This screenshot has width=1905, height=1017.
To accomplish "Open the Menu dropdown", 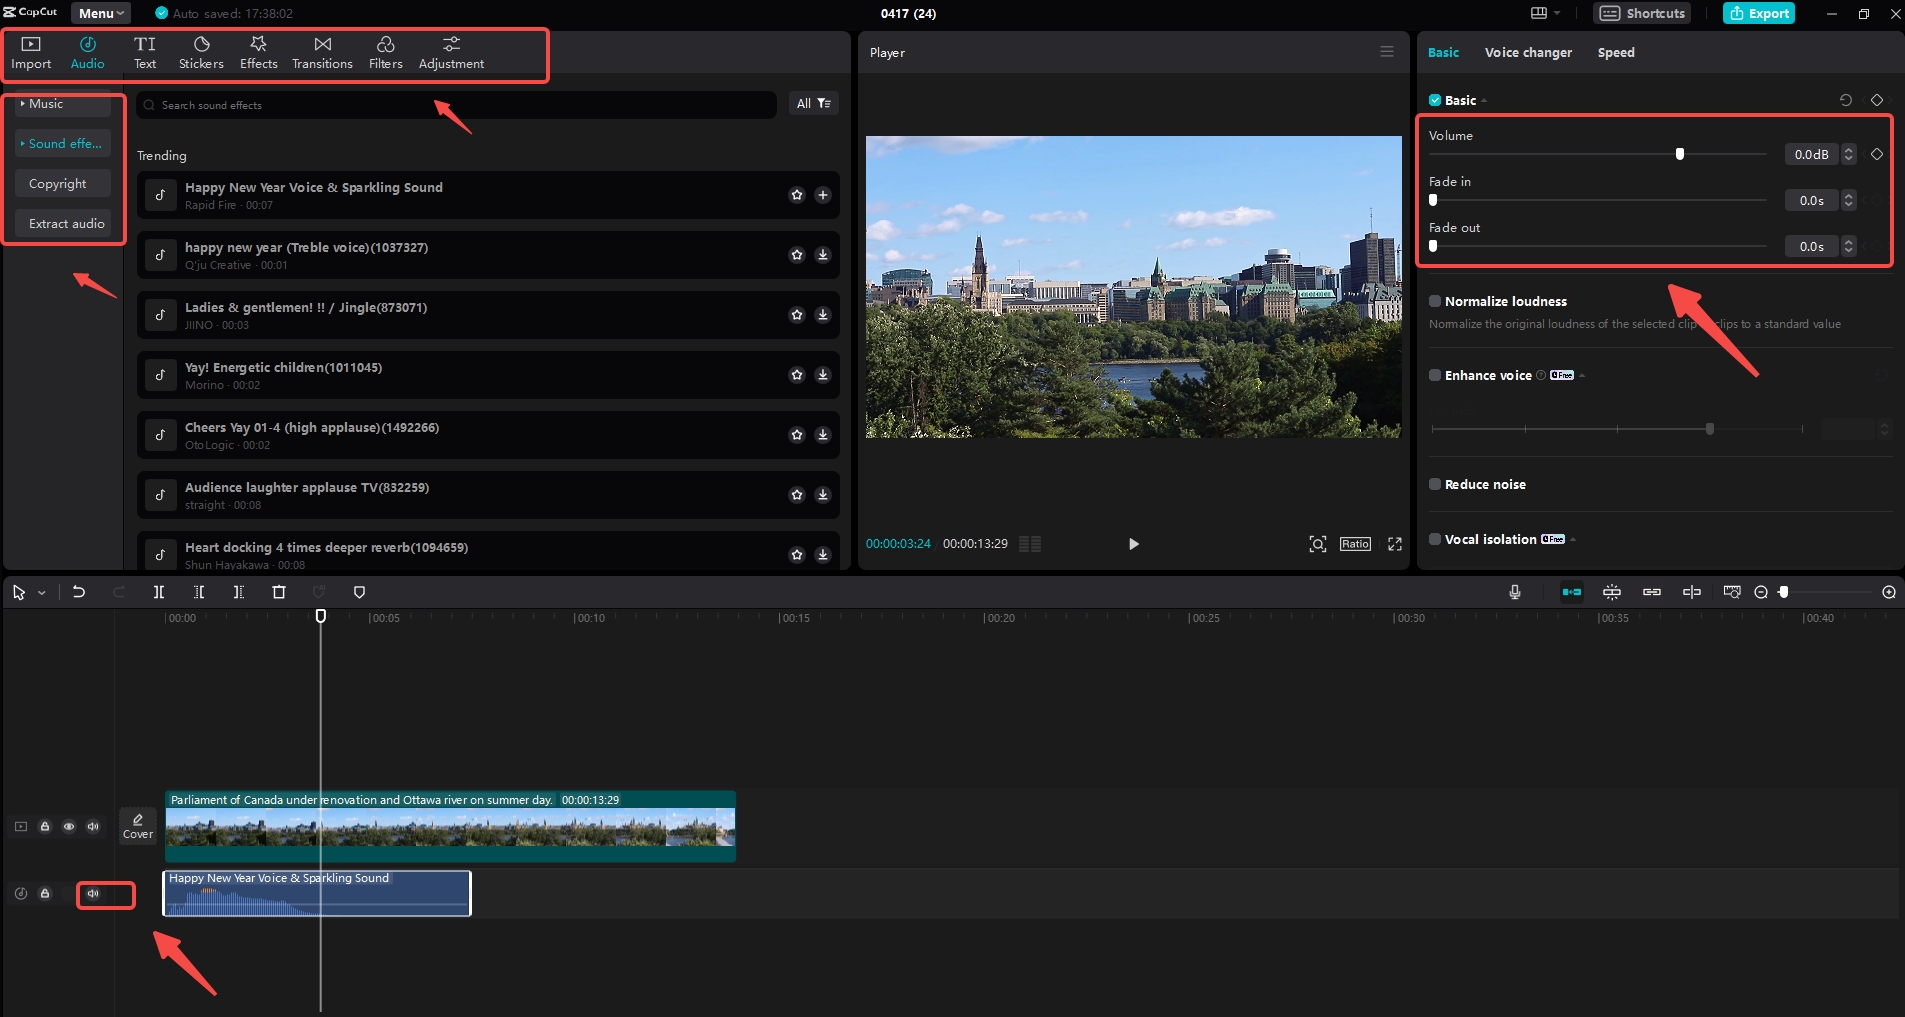I will click(99, 13).
